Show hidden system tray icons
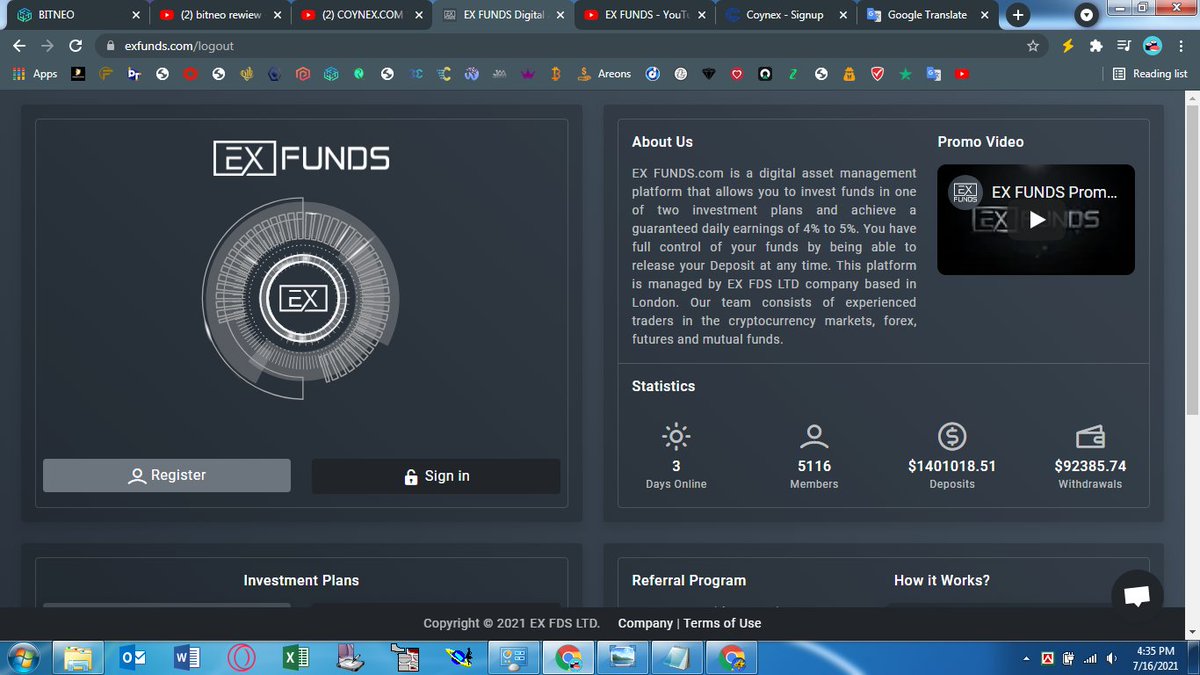 1026,658
